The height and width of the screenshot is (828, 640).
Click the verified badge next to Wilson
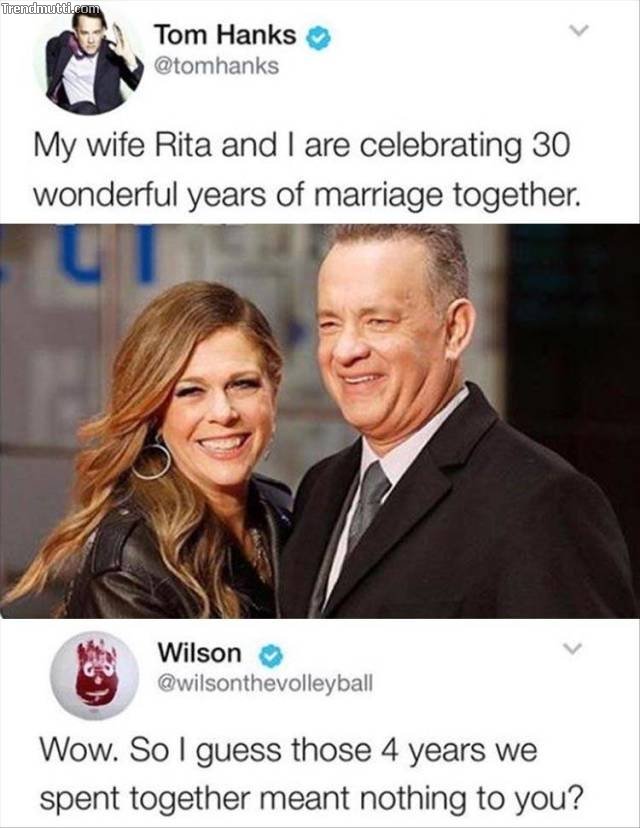tap(271, 656)
